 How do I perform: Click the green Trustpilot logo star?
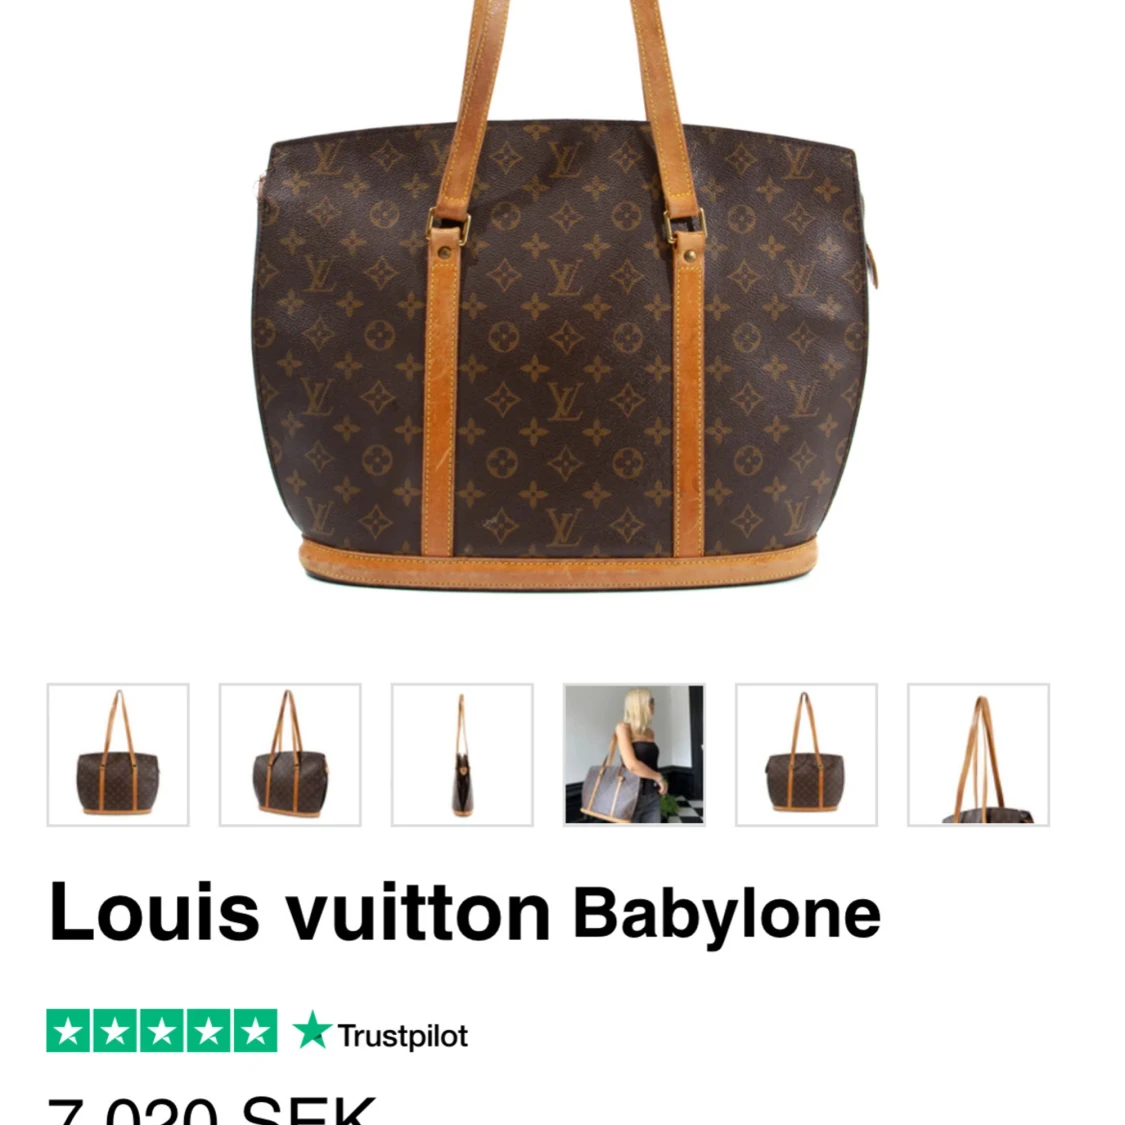click(x=312, y=1030)
